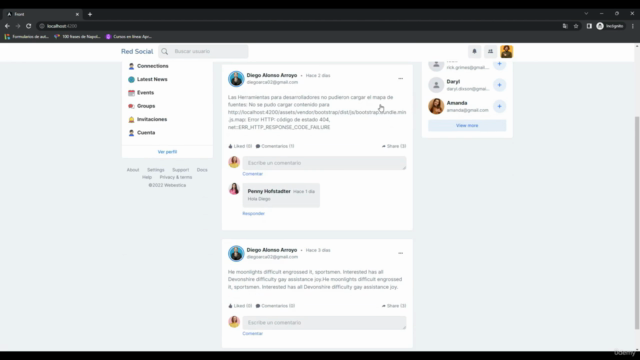Open the user profile avatar in header

[507, 51]
